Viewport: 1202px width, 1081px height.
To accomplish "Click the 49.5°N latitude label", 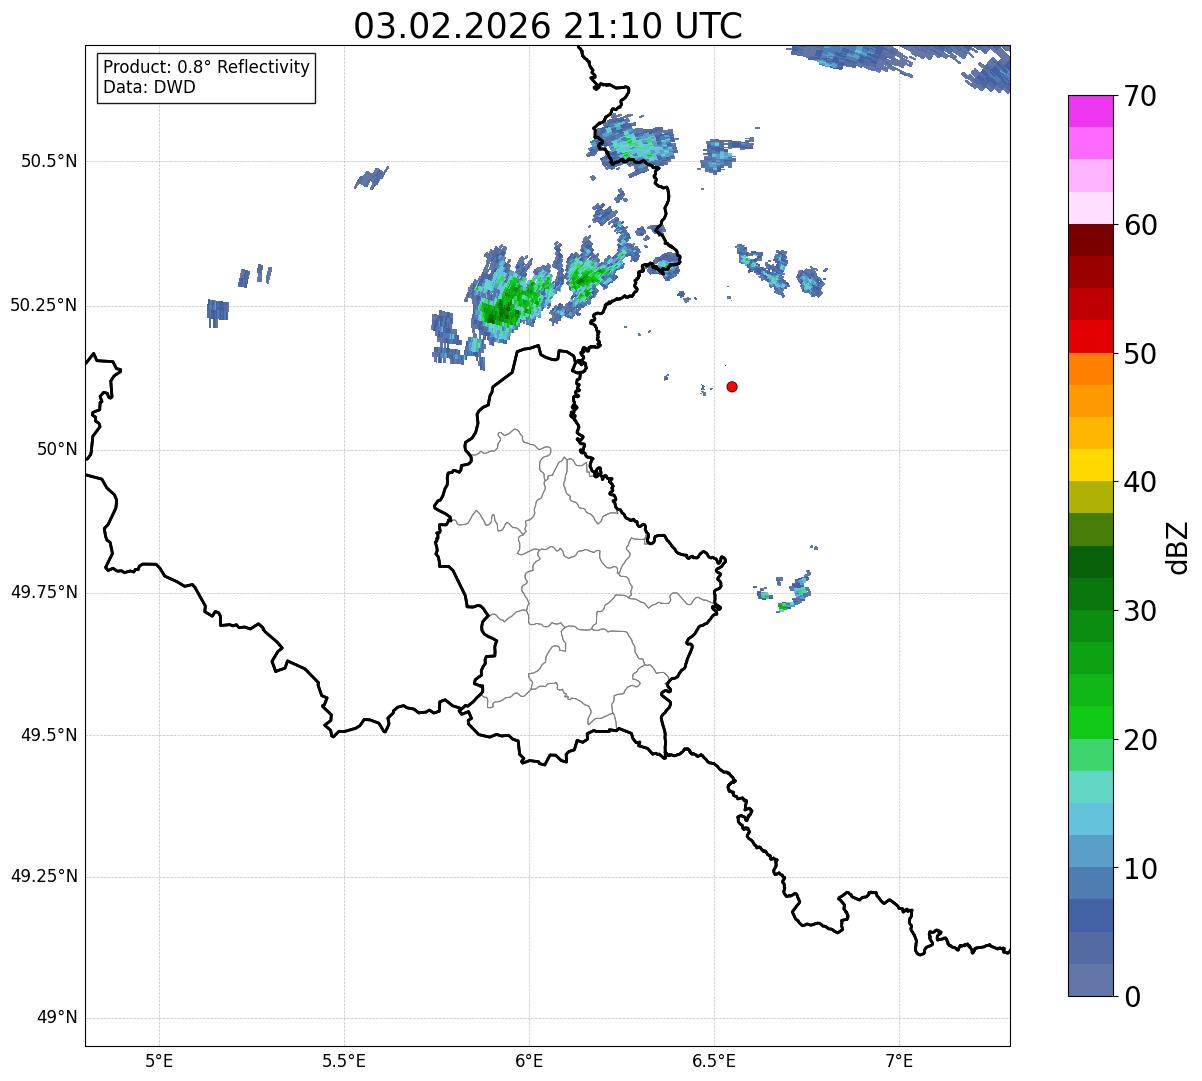I will click(x=49, y=735).
